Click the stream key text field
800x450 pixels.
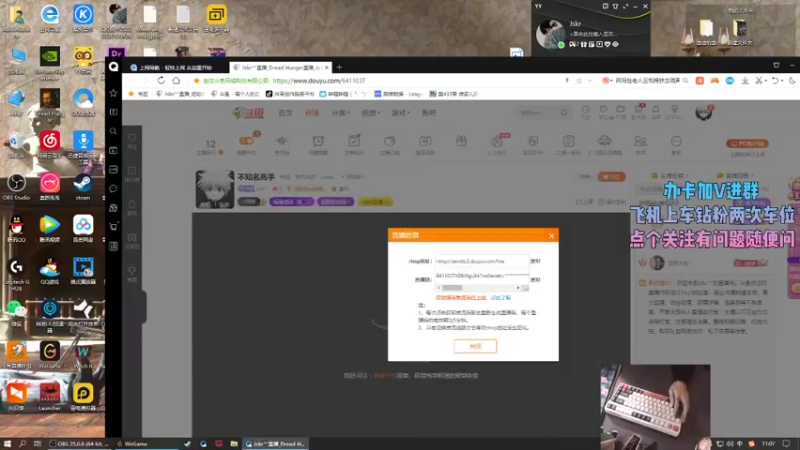point(482,276)
